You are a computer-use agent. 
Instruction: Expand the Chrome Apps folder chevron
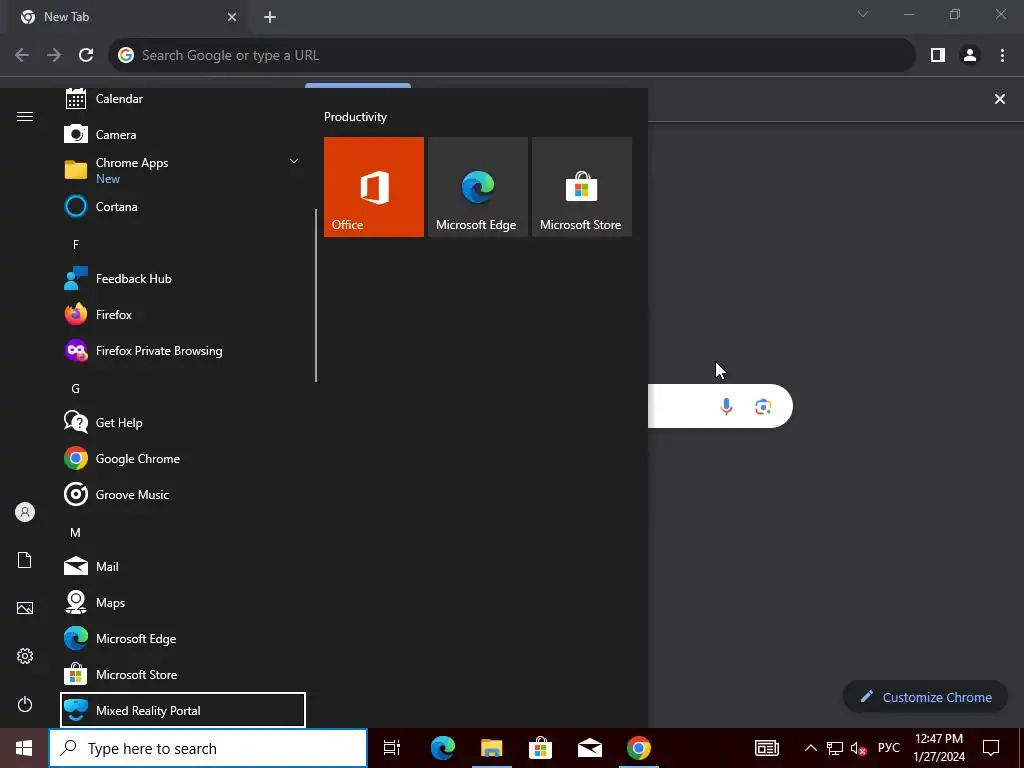tap(294, 161)
